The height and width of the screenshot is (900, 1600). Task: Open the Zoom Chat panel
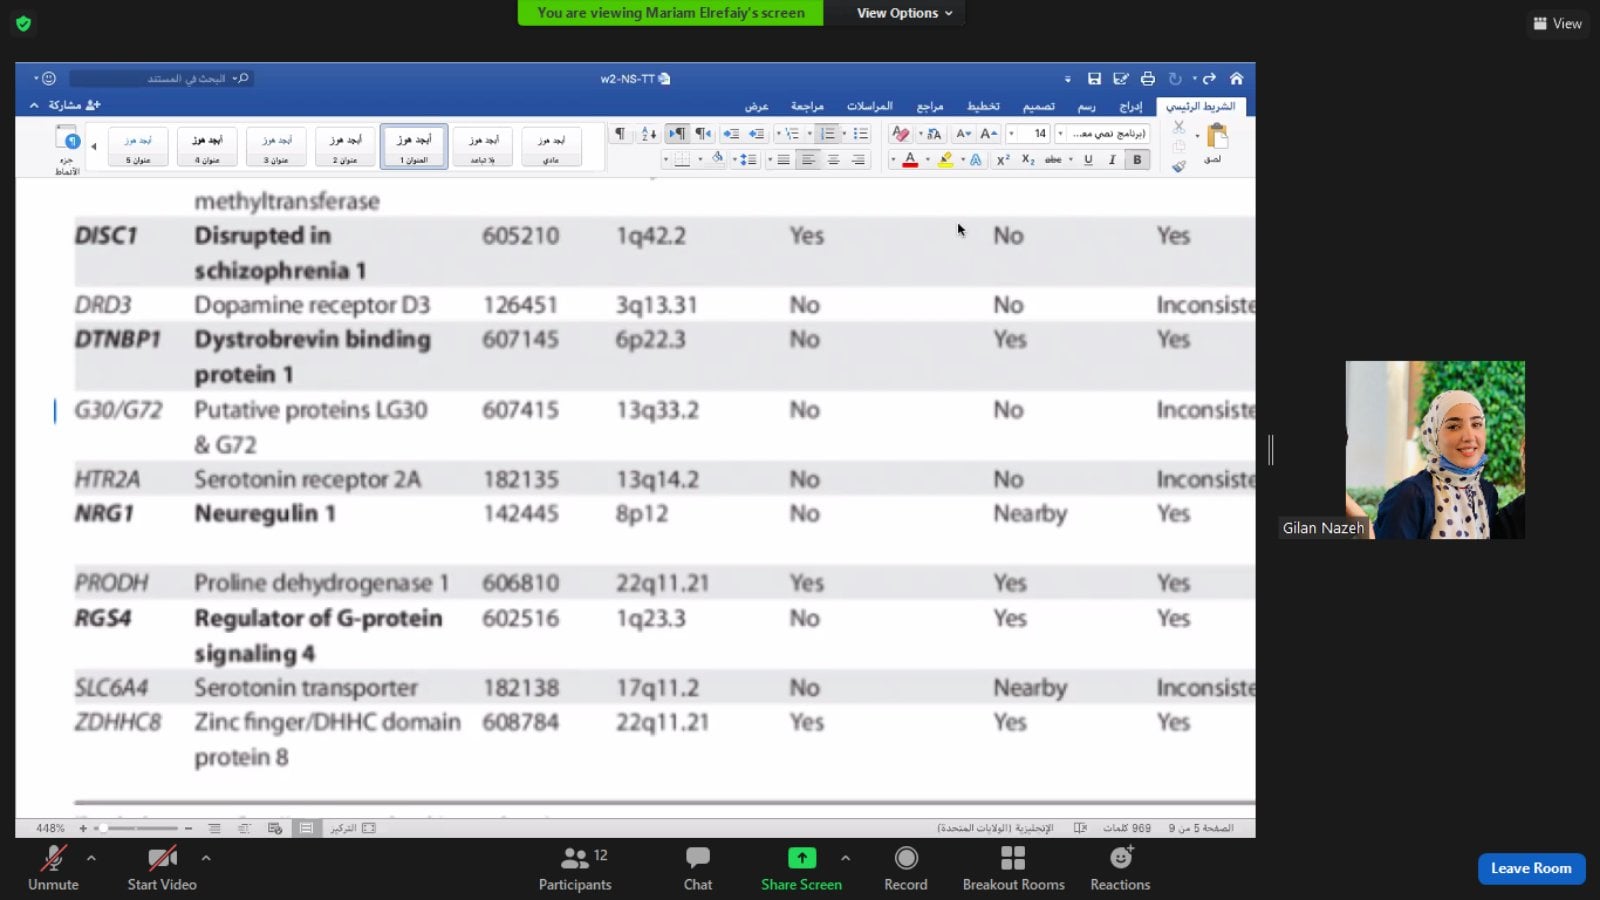coord(697,858)
